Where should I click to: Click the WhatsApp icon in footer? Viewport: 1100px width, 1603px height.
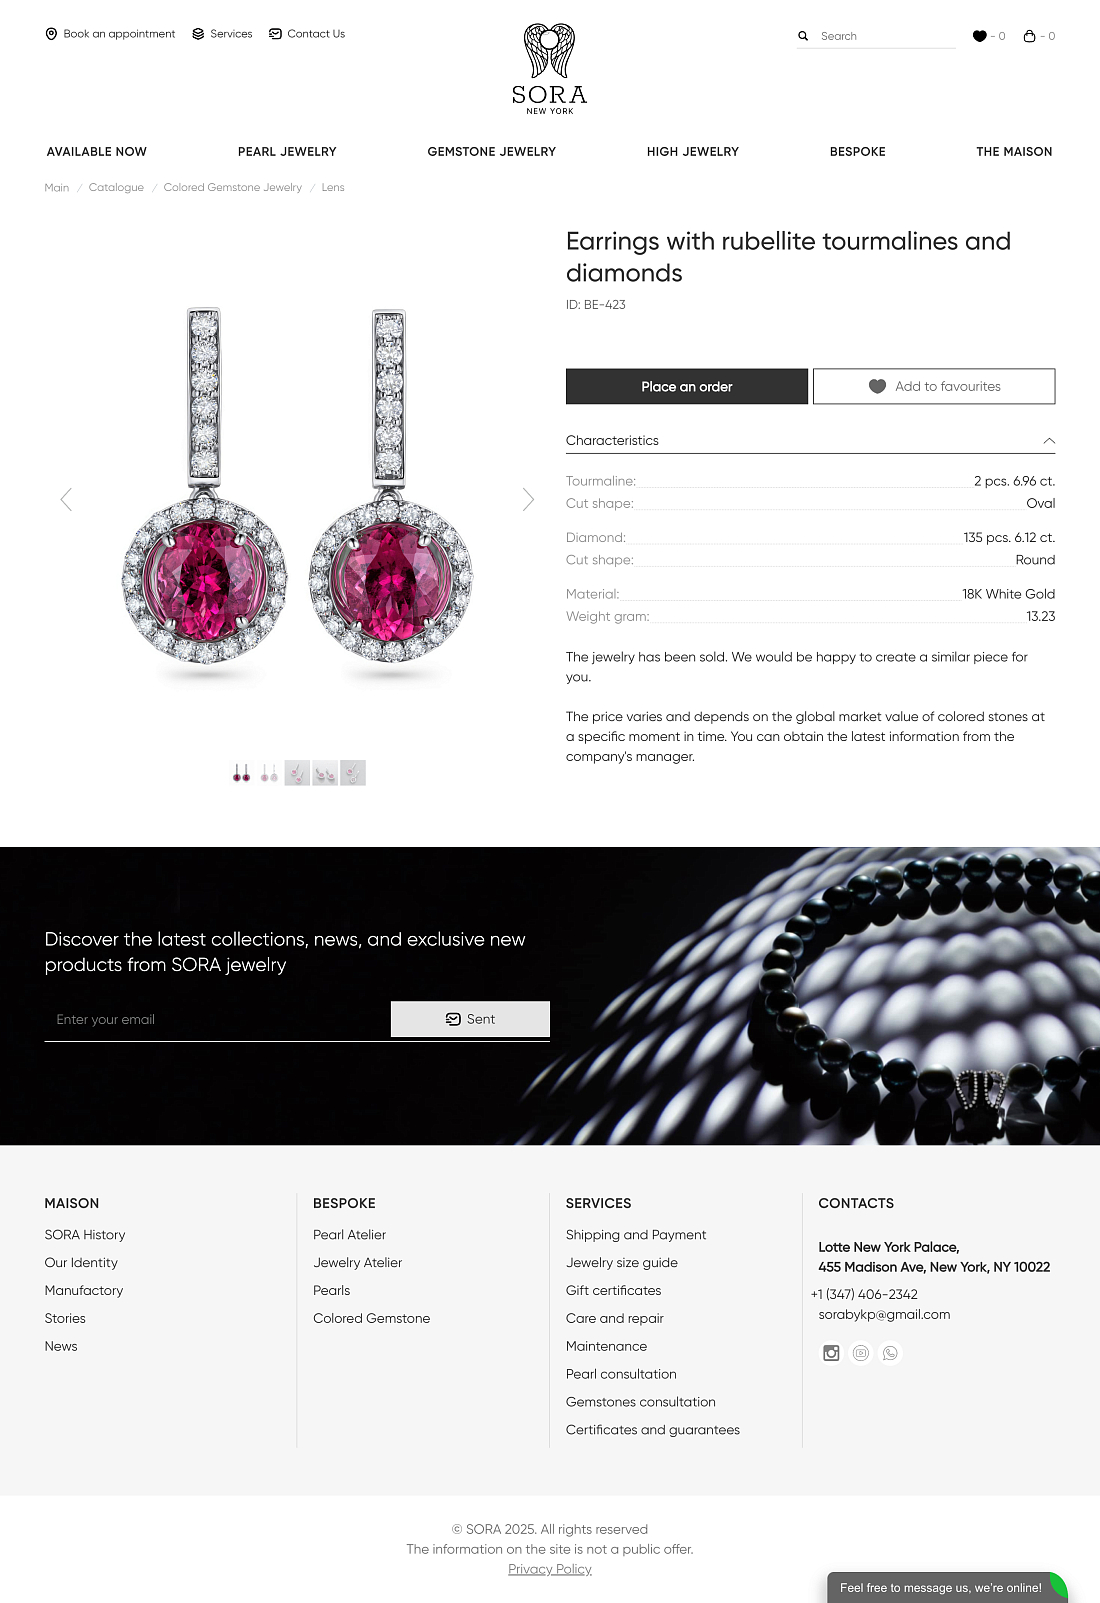pos(890,1353)
